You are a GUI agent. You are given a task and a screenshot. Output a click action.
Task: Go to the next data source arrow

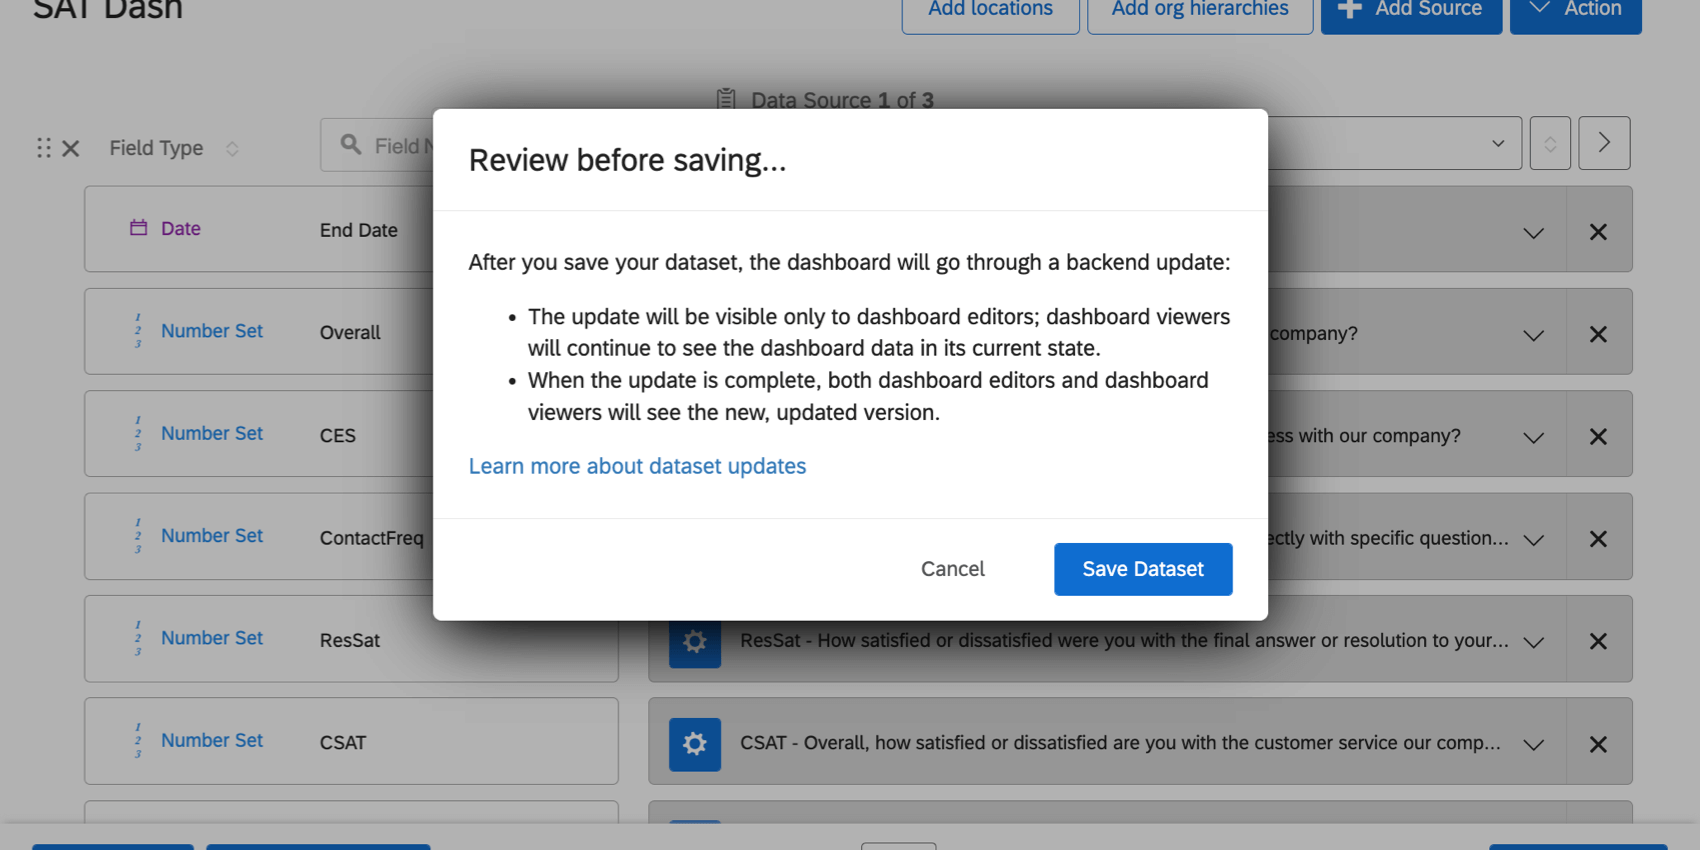coord(1604,143)
